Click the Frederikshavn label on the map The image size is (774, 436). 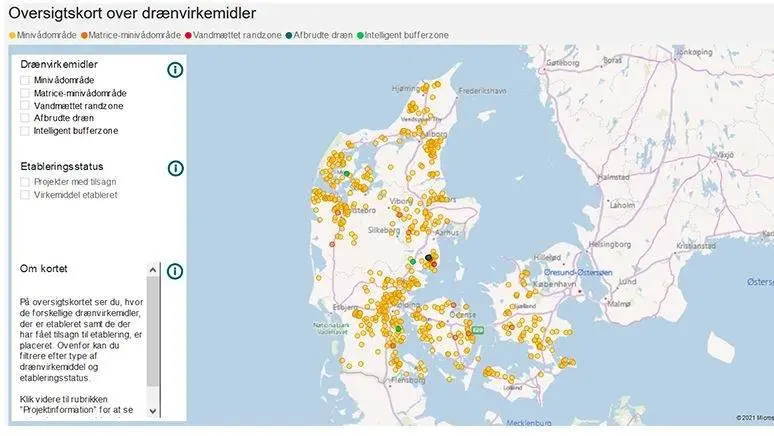click(x=482, y=91)
